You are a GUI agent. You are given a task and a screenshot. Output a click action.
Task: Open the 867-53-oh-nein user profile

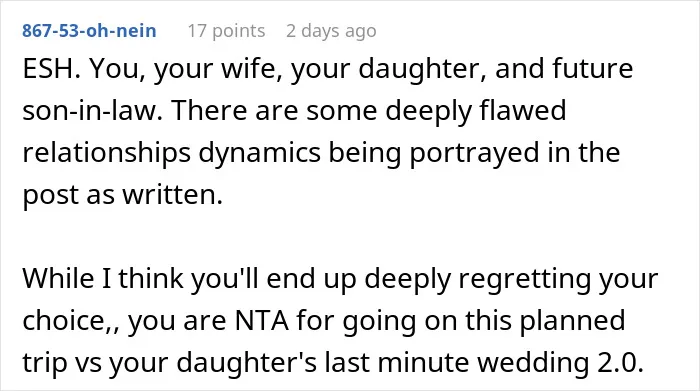point(89,31)
